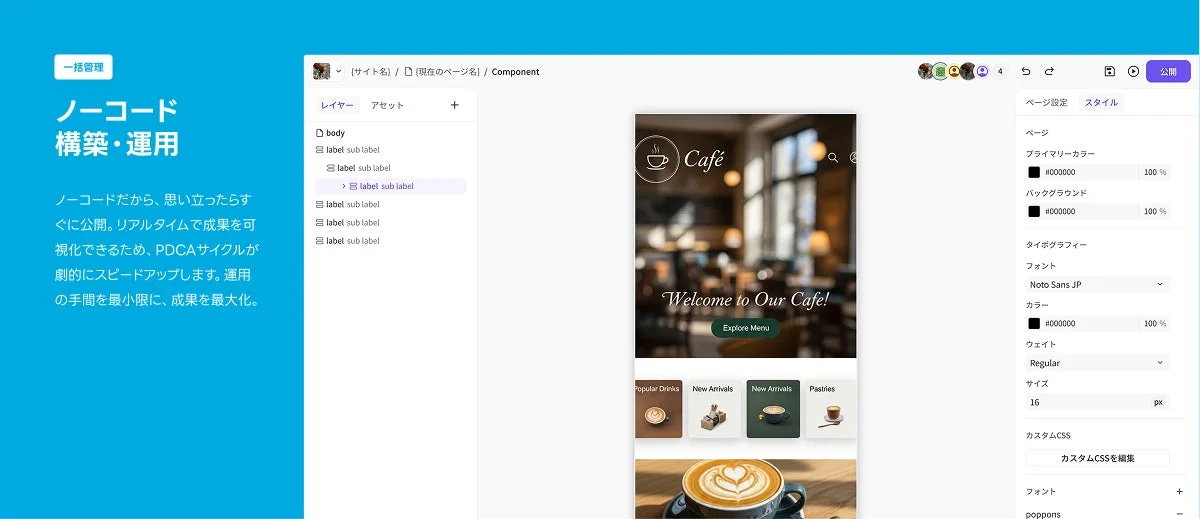
Task: Click the プライマリーカラー black color swatch
Action: point(1034,172)
